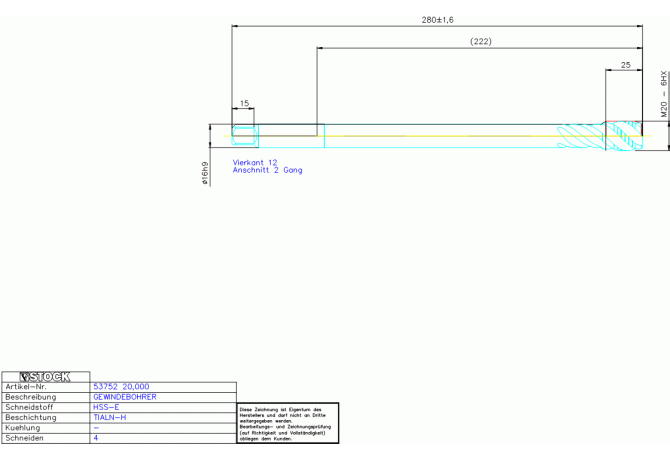Click the Kuehlung label cell

(46, 428)
